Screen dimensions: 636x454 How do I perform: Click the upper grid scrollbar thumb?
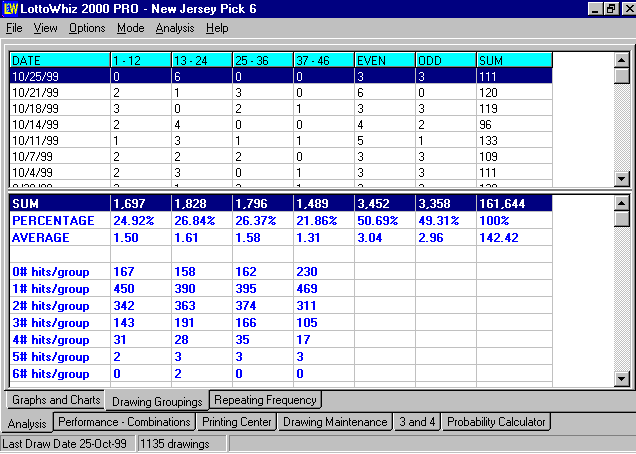(x=621, y=76)
